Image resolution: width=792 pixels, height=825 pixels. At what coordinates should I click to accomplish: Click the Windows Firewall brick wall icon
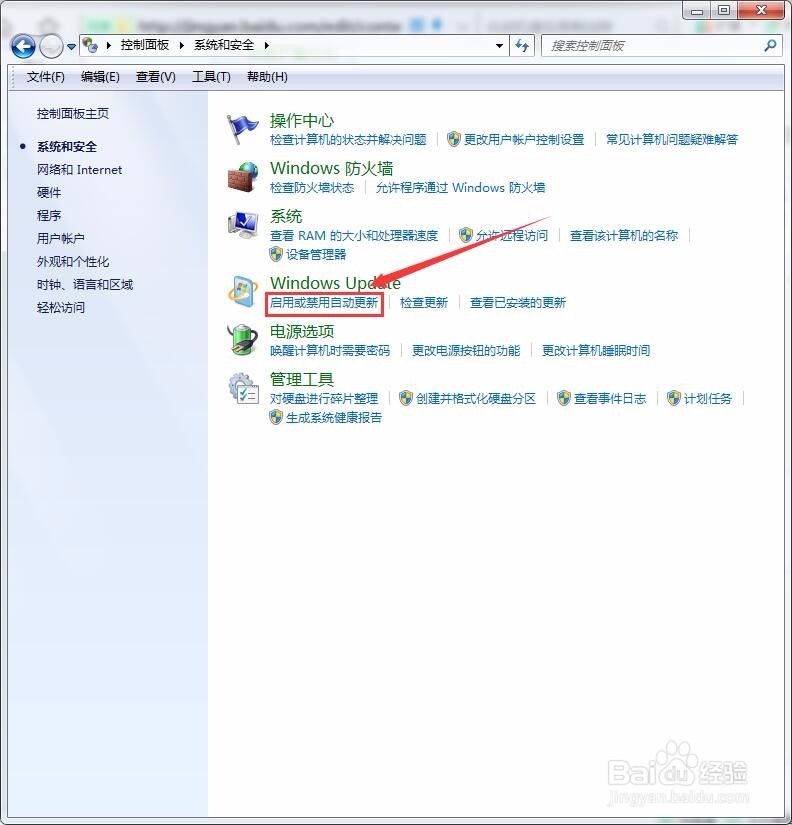click(243, 177)
